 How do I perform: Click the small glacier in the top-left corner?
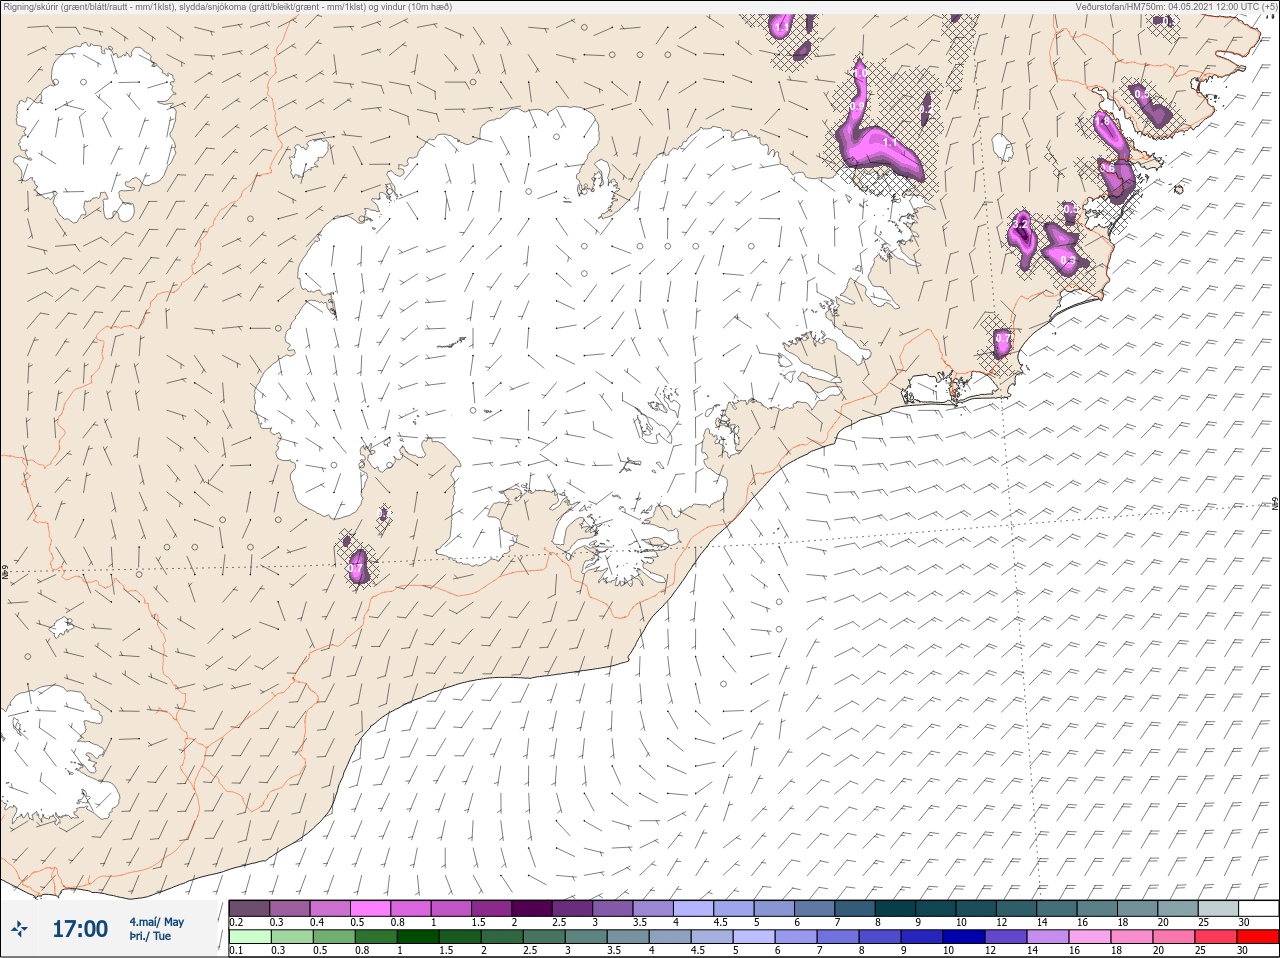95,132
